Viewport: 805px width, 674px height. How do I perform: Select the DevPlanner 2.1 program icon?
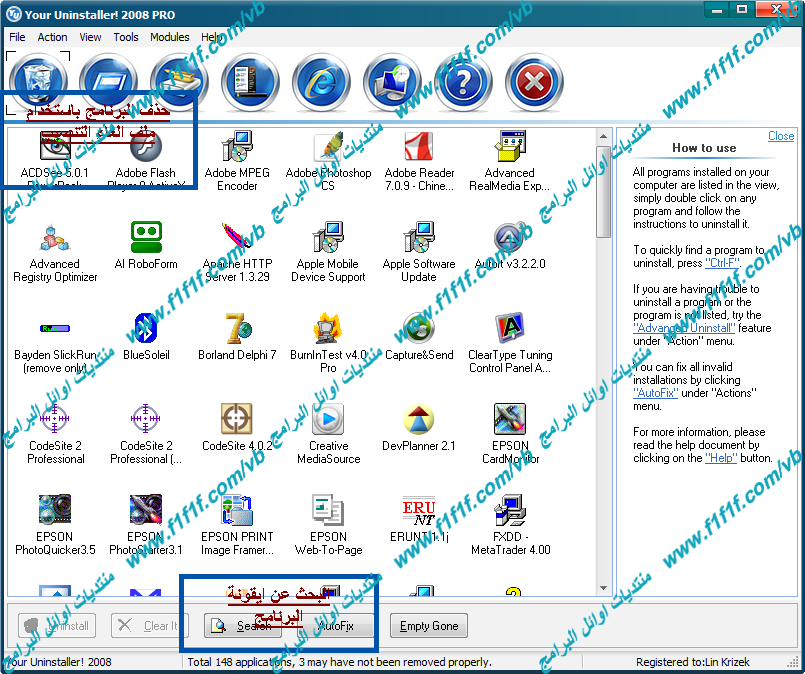pos(418,420)
